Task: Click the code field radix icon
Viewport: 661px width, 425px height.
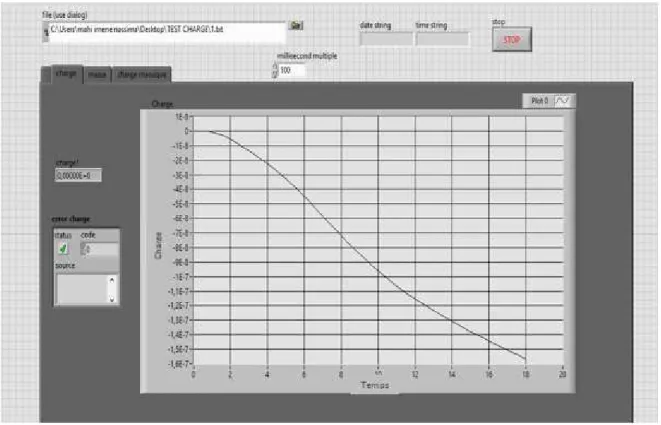Action: click(83, 249)
